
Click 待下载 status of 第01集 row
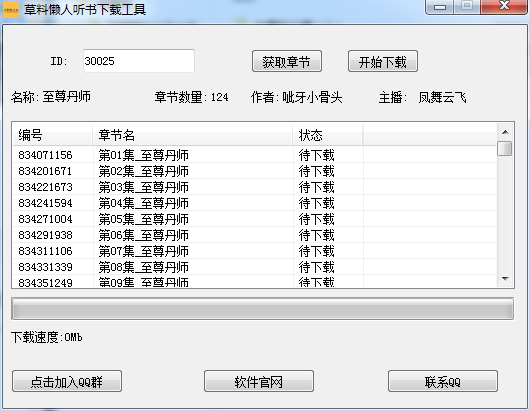click(x=316, y=155)
